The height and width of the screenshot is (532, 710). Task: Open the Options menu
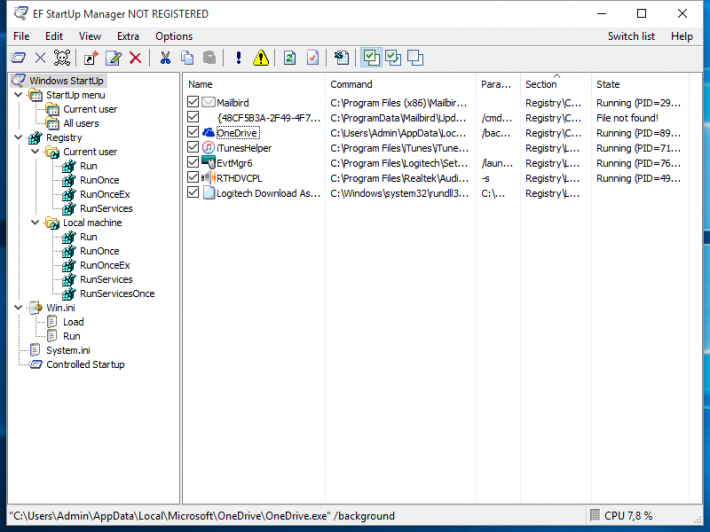point(174,36)
